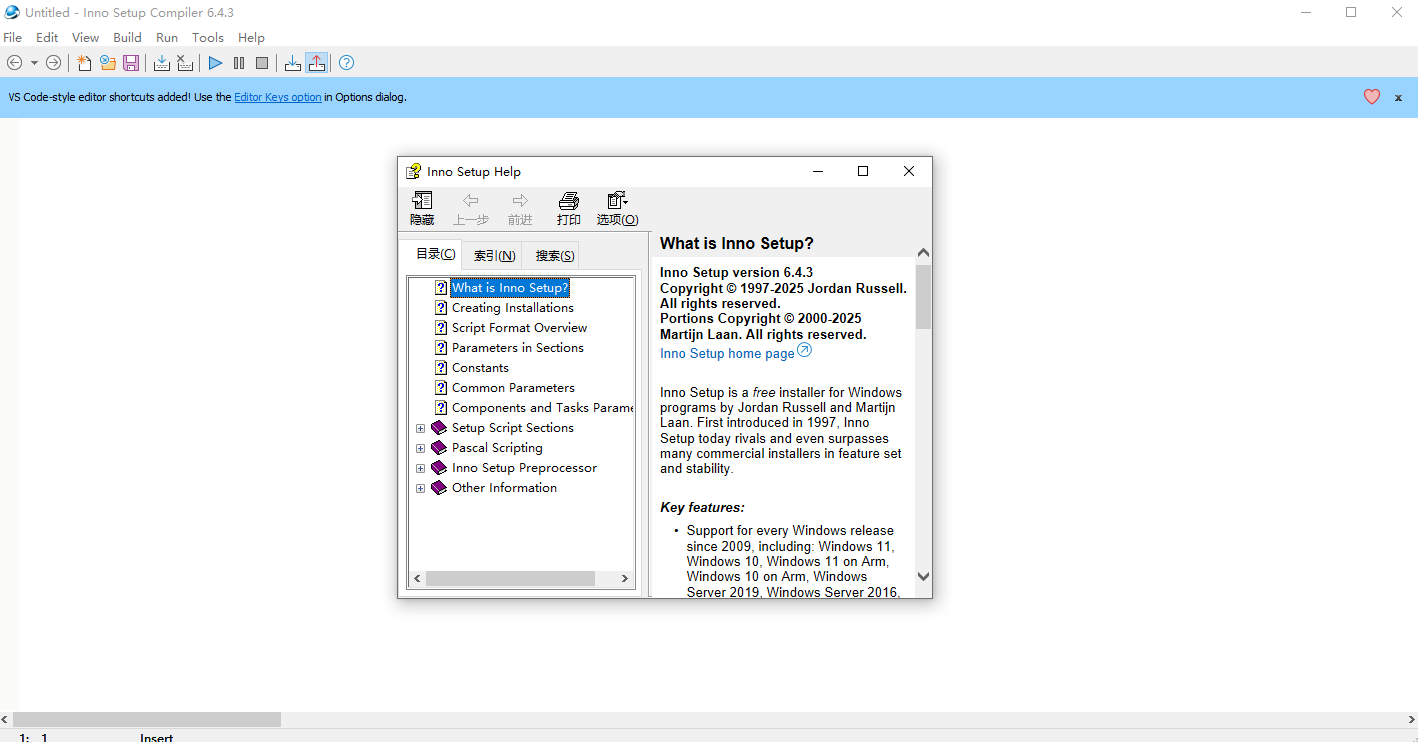
Task: Click the contents tree horizontal scrollbar thumb
Action: [x=510, y=579]
